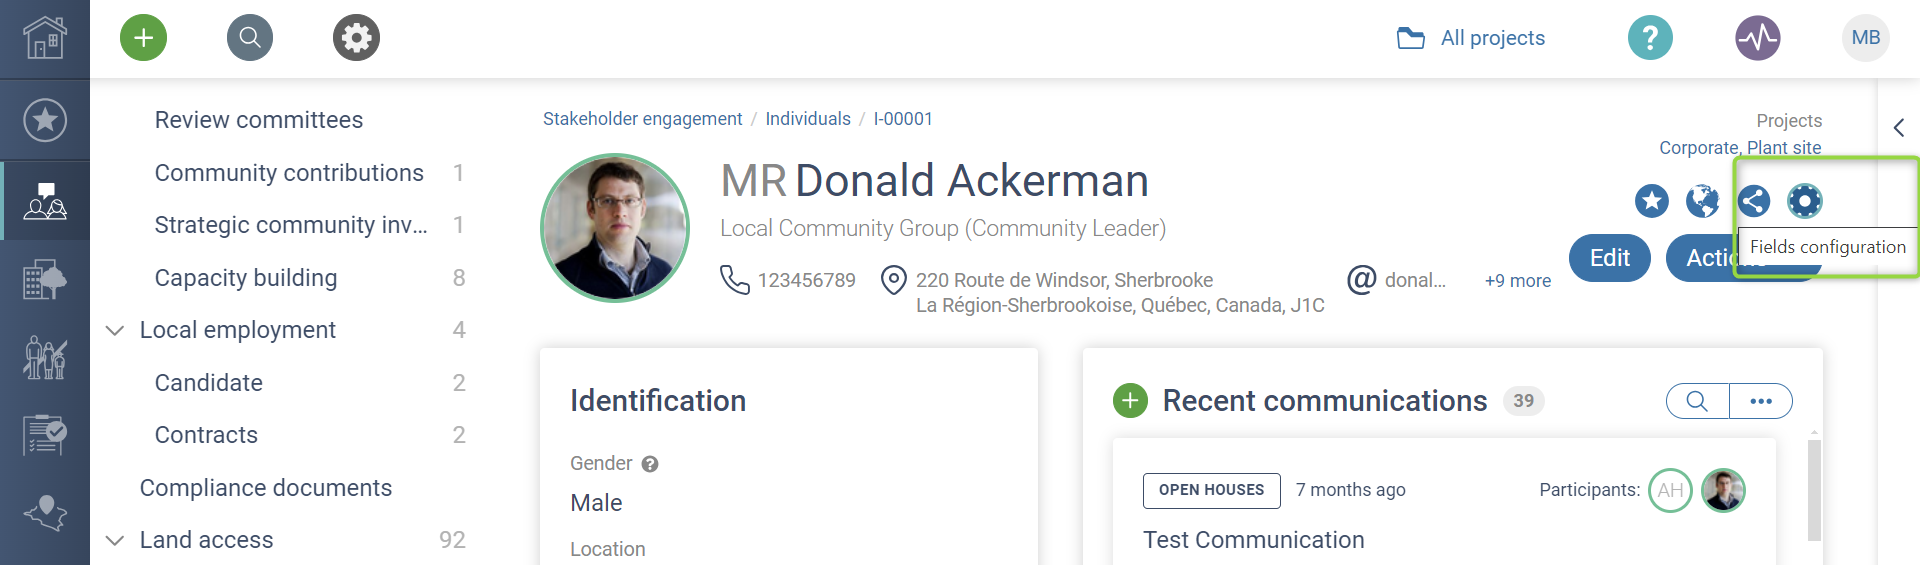1920x565 pixels.
Task: Open the search icon in top bar
Action: pos(250,38)
